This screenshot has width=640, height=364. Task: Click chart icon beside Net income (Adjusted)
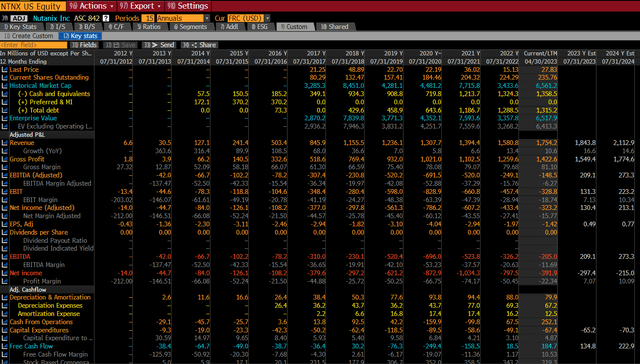[4, 208]
